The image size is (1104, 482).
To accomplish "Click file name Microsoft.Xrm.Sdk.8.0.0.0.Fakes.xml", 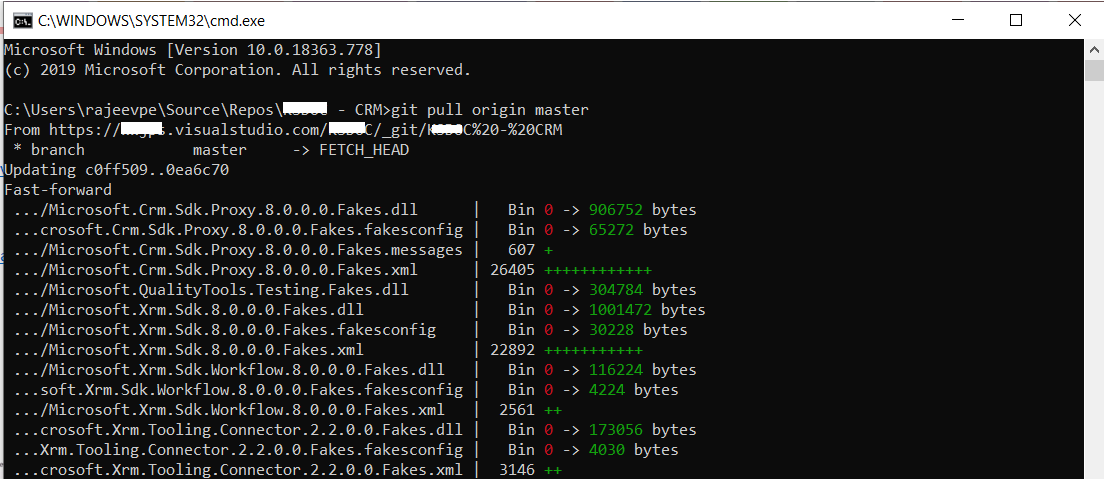I will 188,350.
